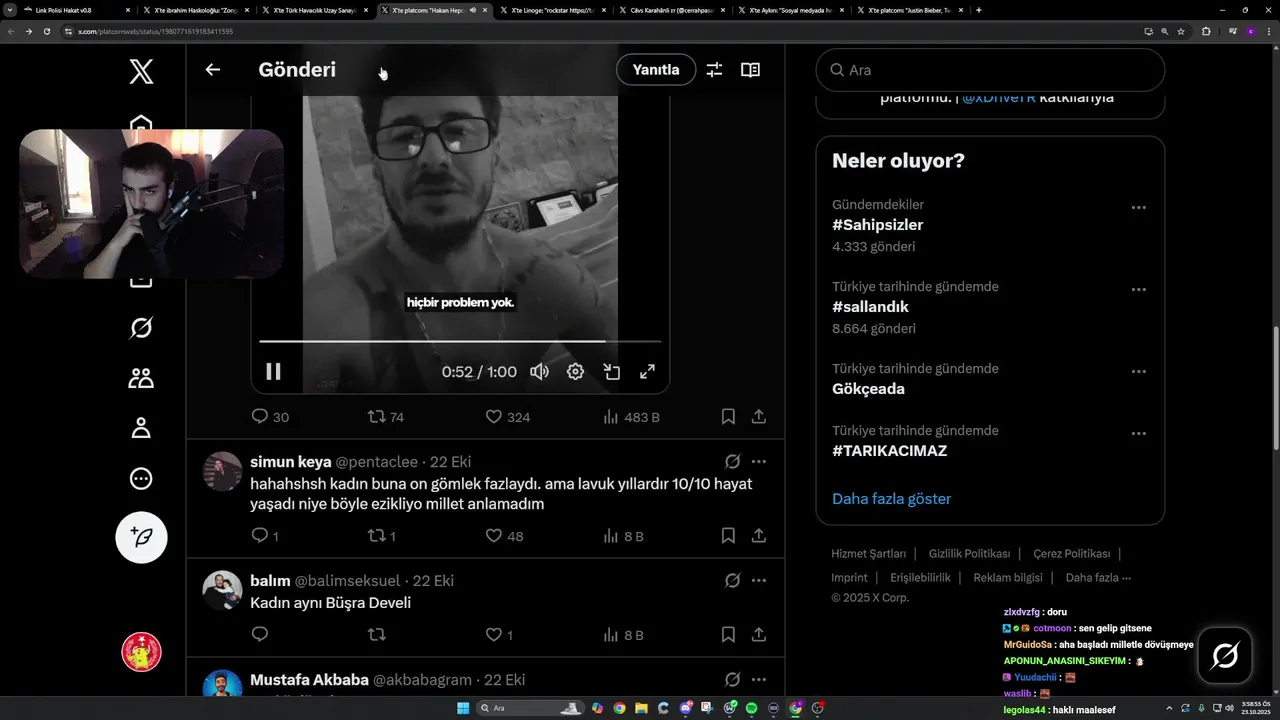Open simun keya's profile avatar

pyautogui.click(x=223, y=471)
